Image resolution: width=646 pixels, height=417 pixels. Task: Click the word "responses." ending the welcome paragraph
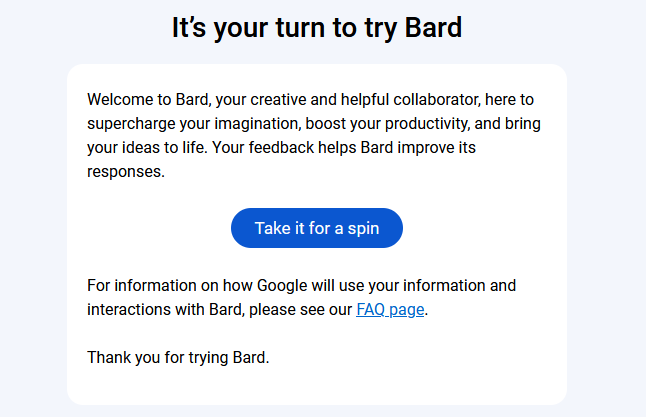click(125, 172)
